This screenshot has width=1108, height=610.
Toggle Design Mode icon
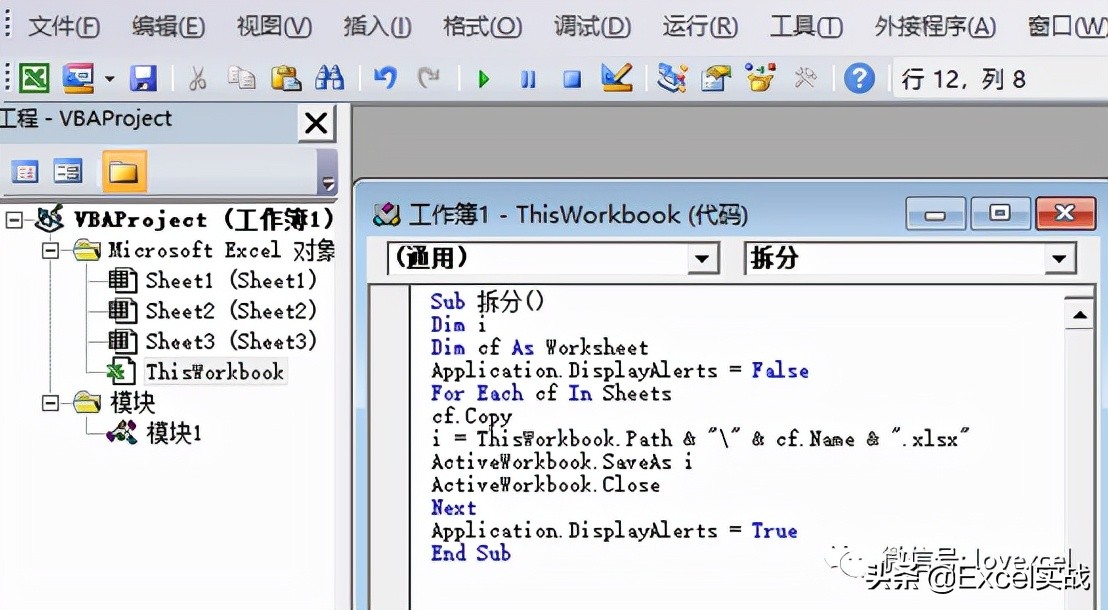pyautogui.click(x=616, y=77)
